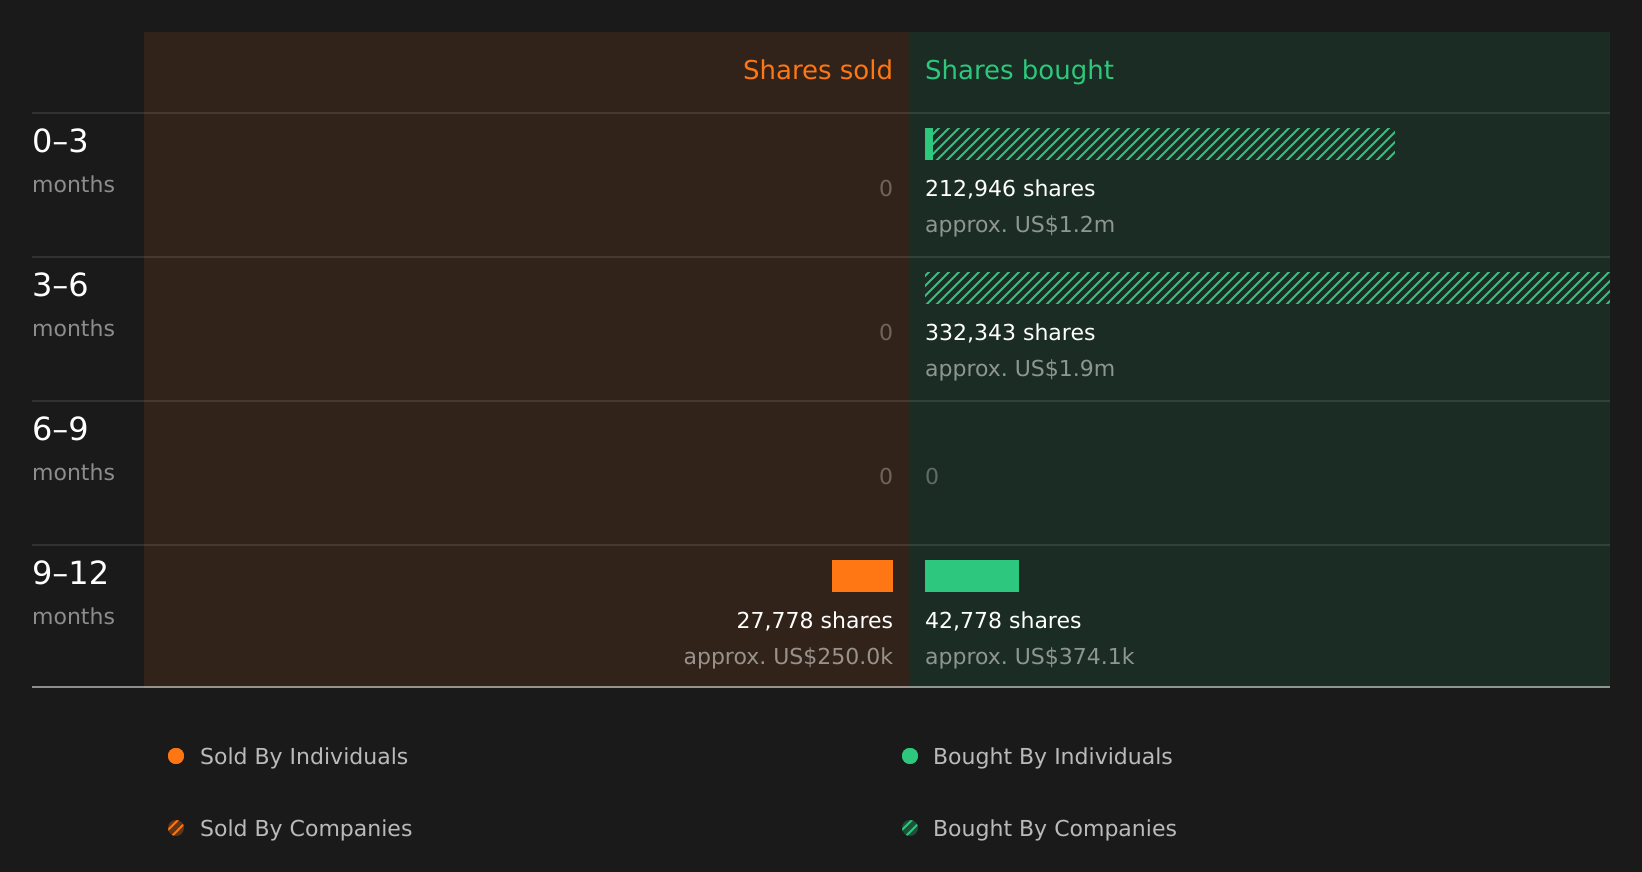Select the Sold By Companies legend label
Screen dimensions: 1642x872
tap(306, 828)
